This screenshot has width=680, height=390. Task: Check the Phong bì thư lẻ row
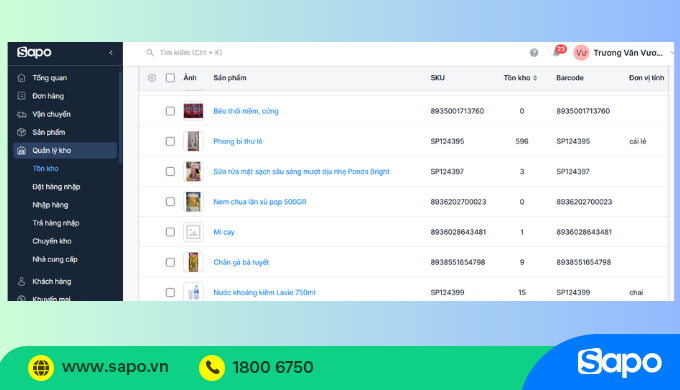click(x=170, y=141)
